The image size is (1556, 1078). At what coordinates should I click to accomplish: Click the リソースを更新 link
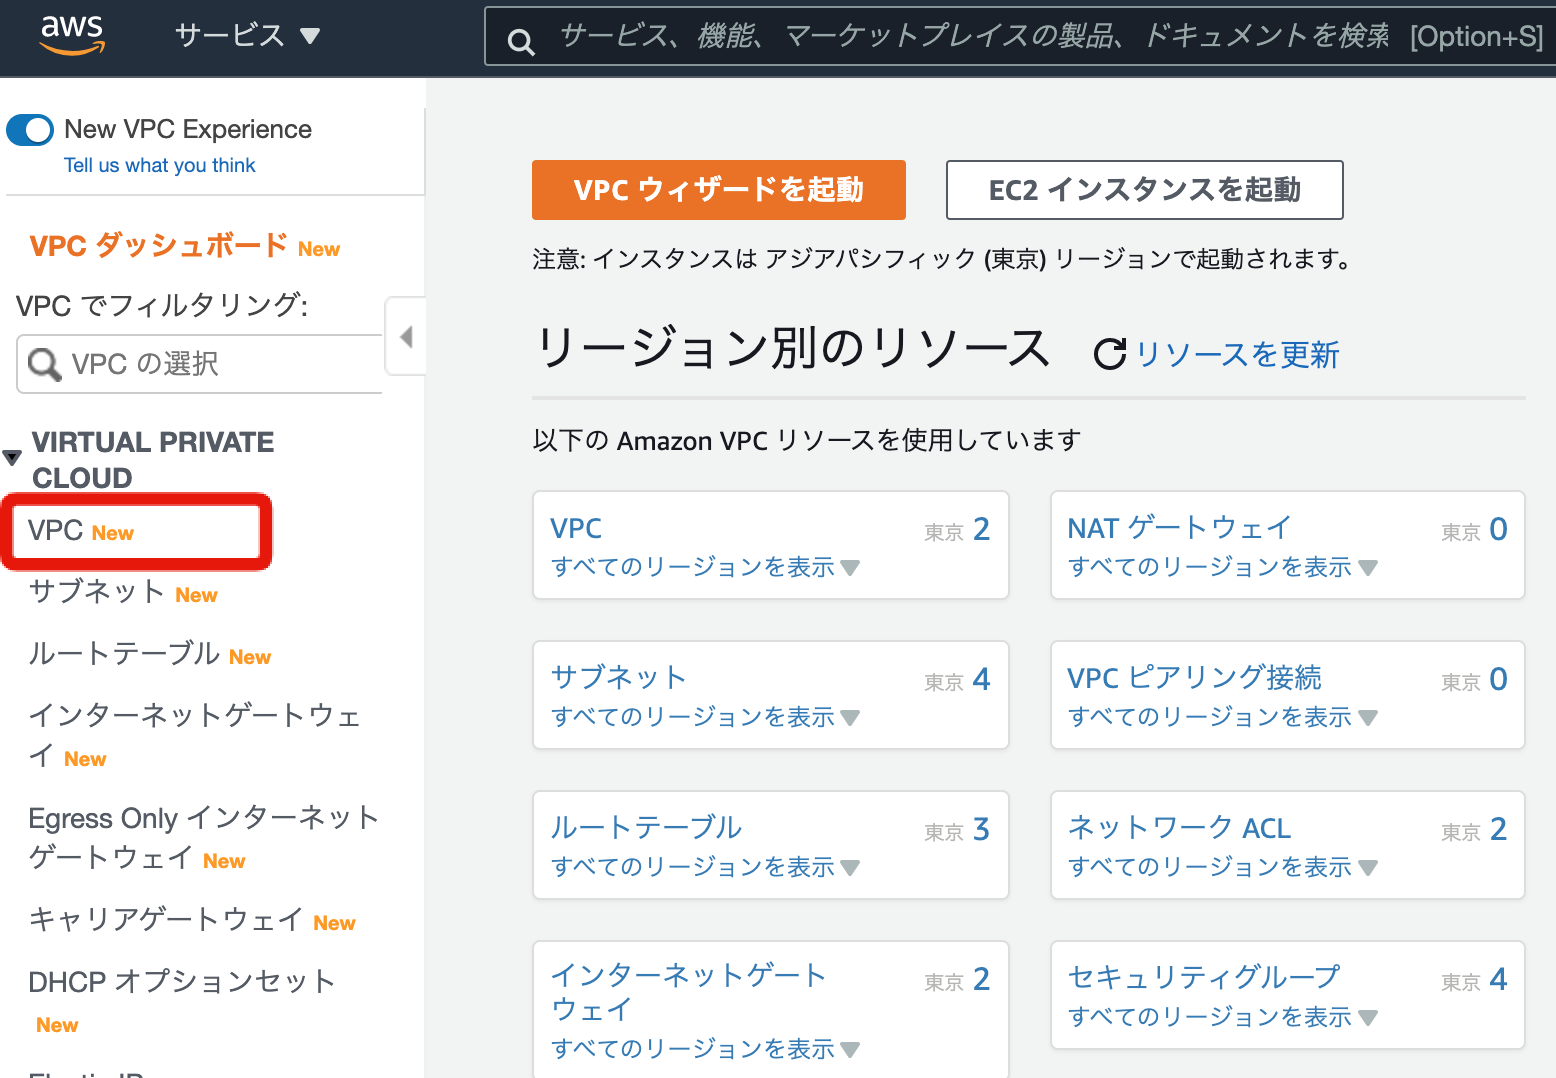pos(1237,354)
